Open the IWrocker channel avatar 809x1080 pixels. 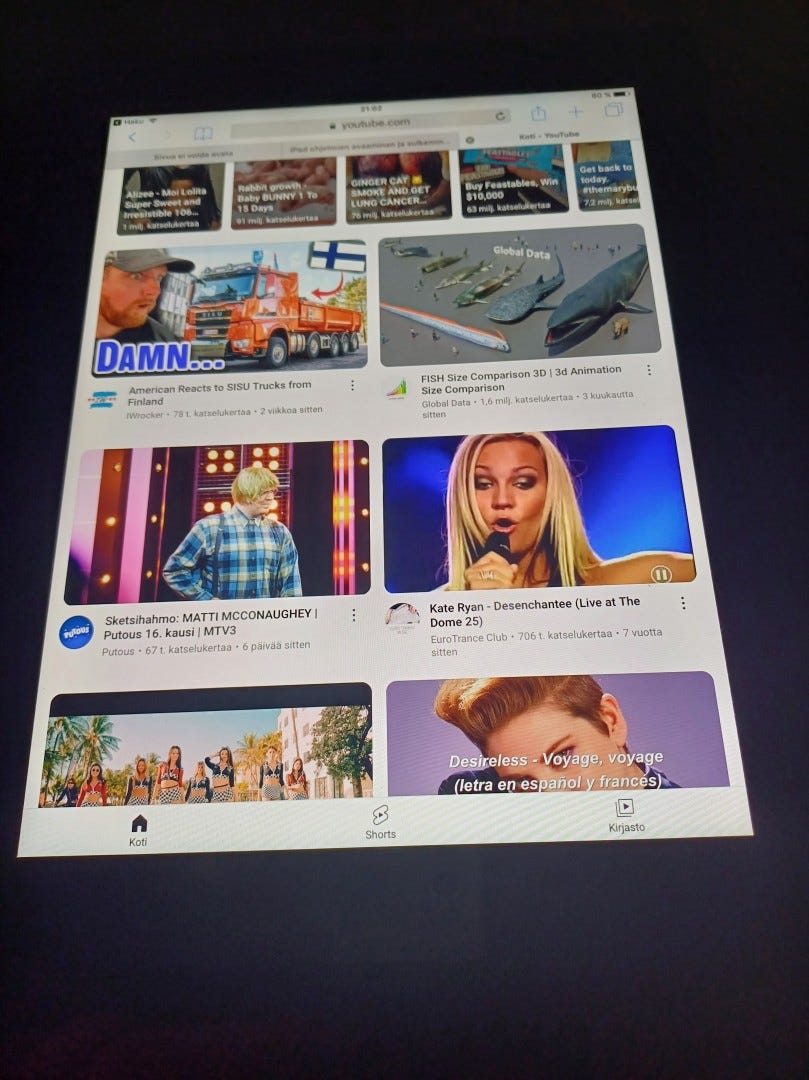pyautogui.click(x=103, y=400)
